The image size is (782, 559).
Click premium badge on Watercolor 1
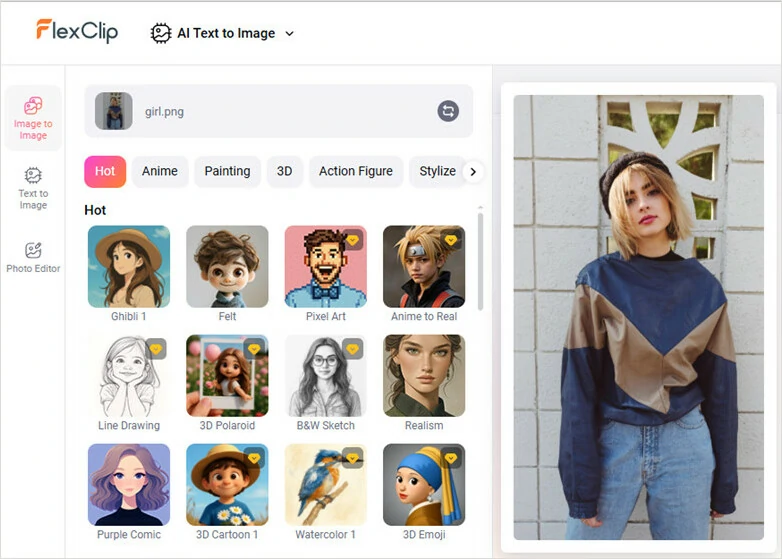tap(353, 458)
